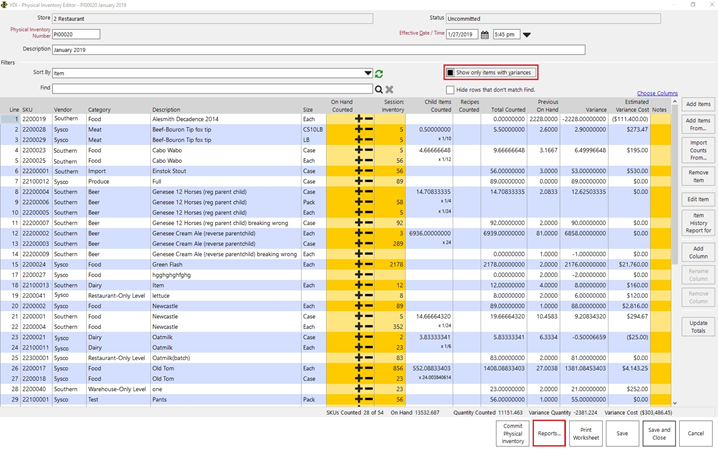Clear the Find field with X icon
718x450 pixels.
pyautogui.click(x=390, y=89)
